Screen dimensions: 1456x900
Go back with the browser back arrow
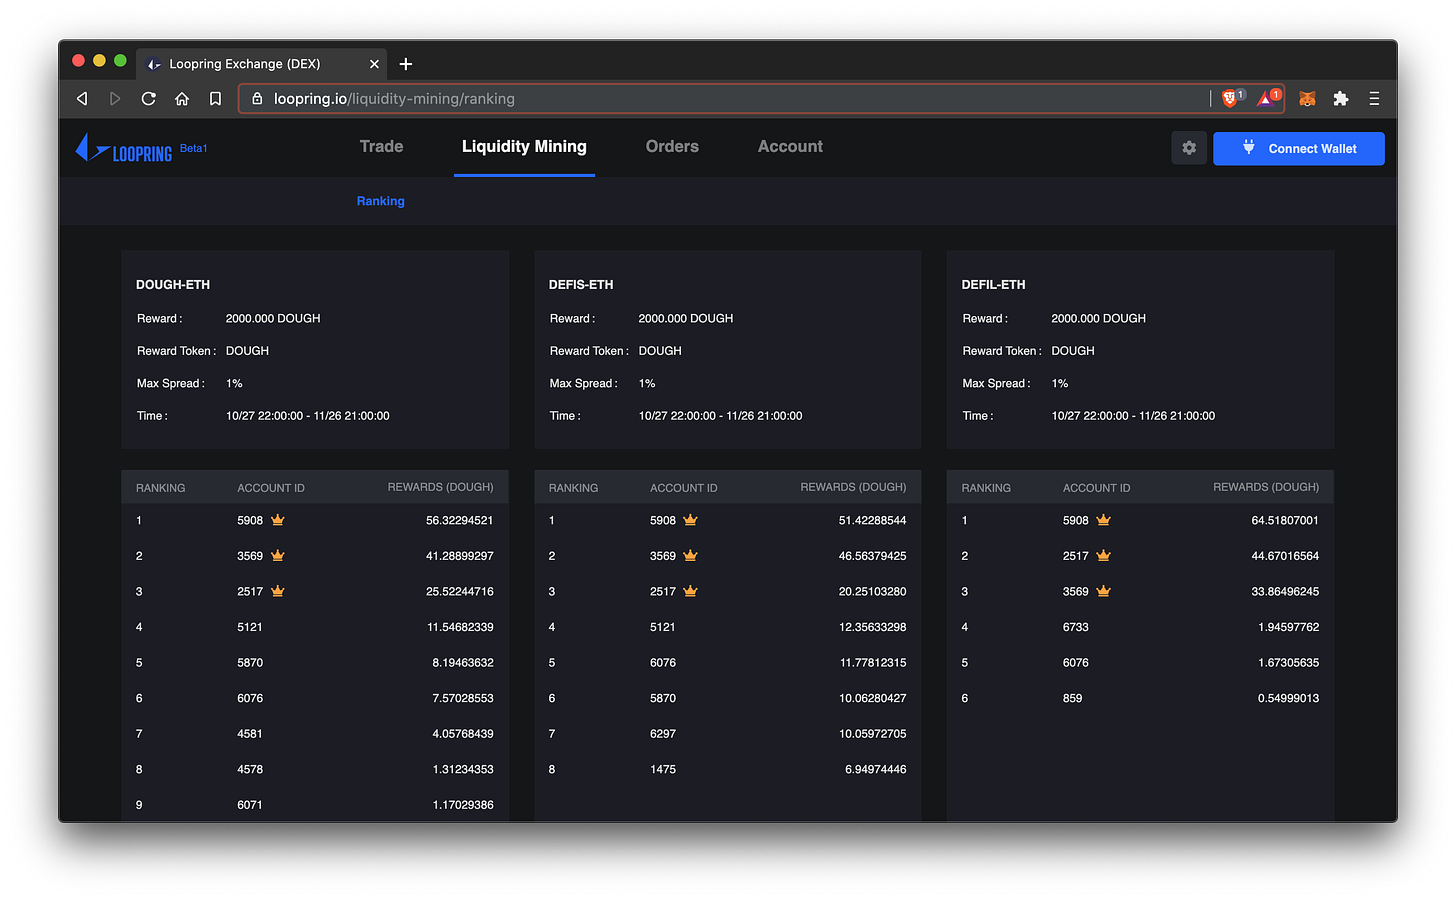coord(82,98)
